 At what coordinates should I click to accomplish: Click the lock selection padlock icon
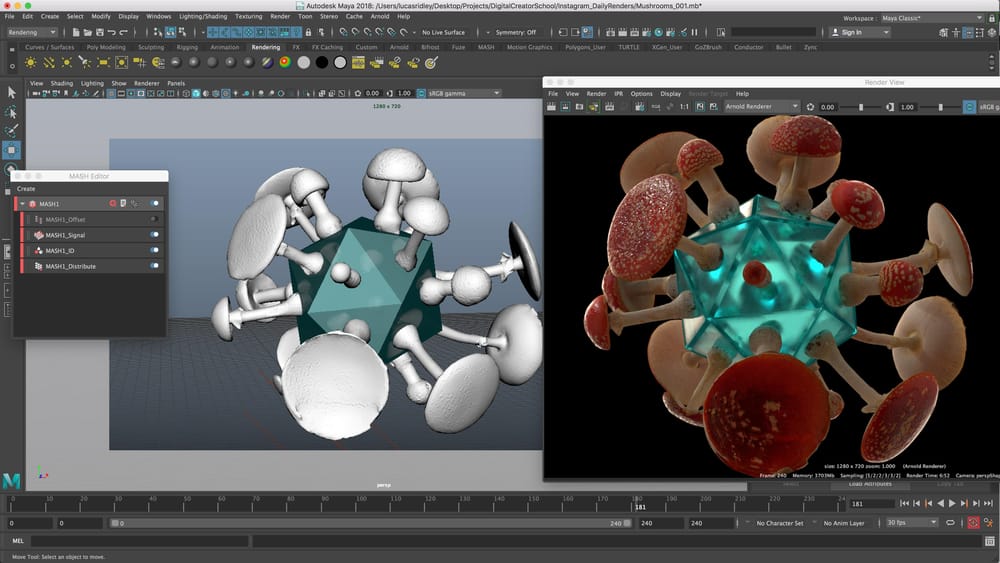(309, 32)
